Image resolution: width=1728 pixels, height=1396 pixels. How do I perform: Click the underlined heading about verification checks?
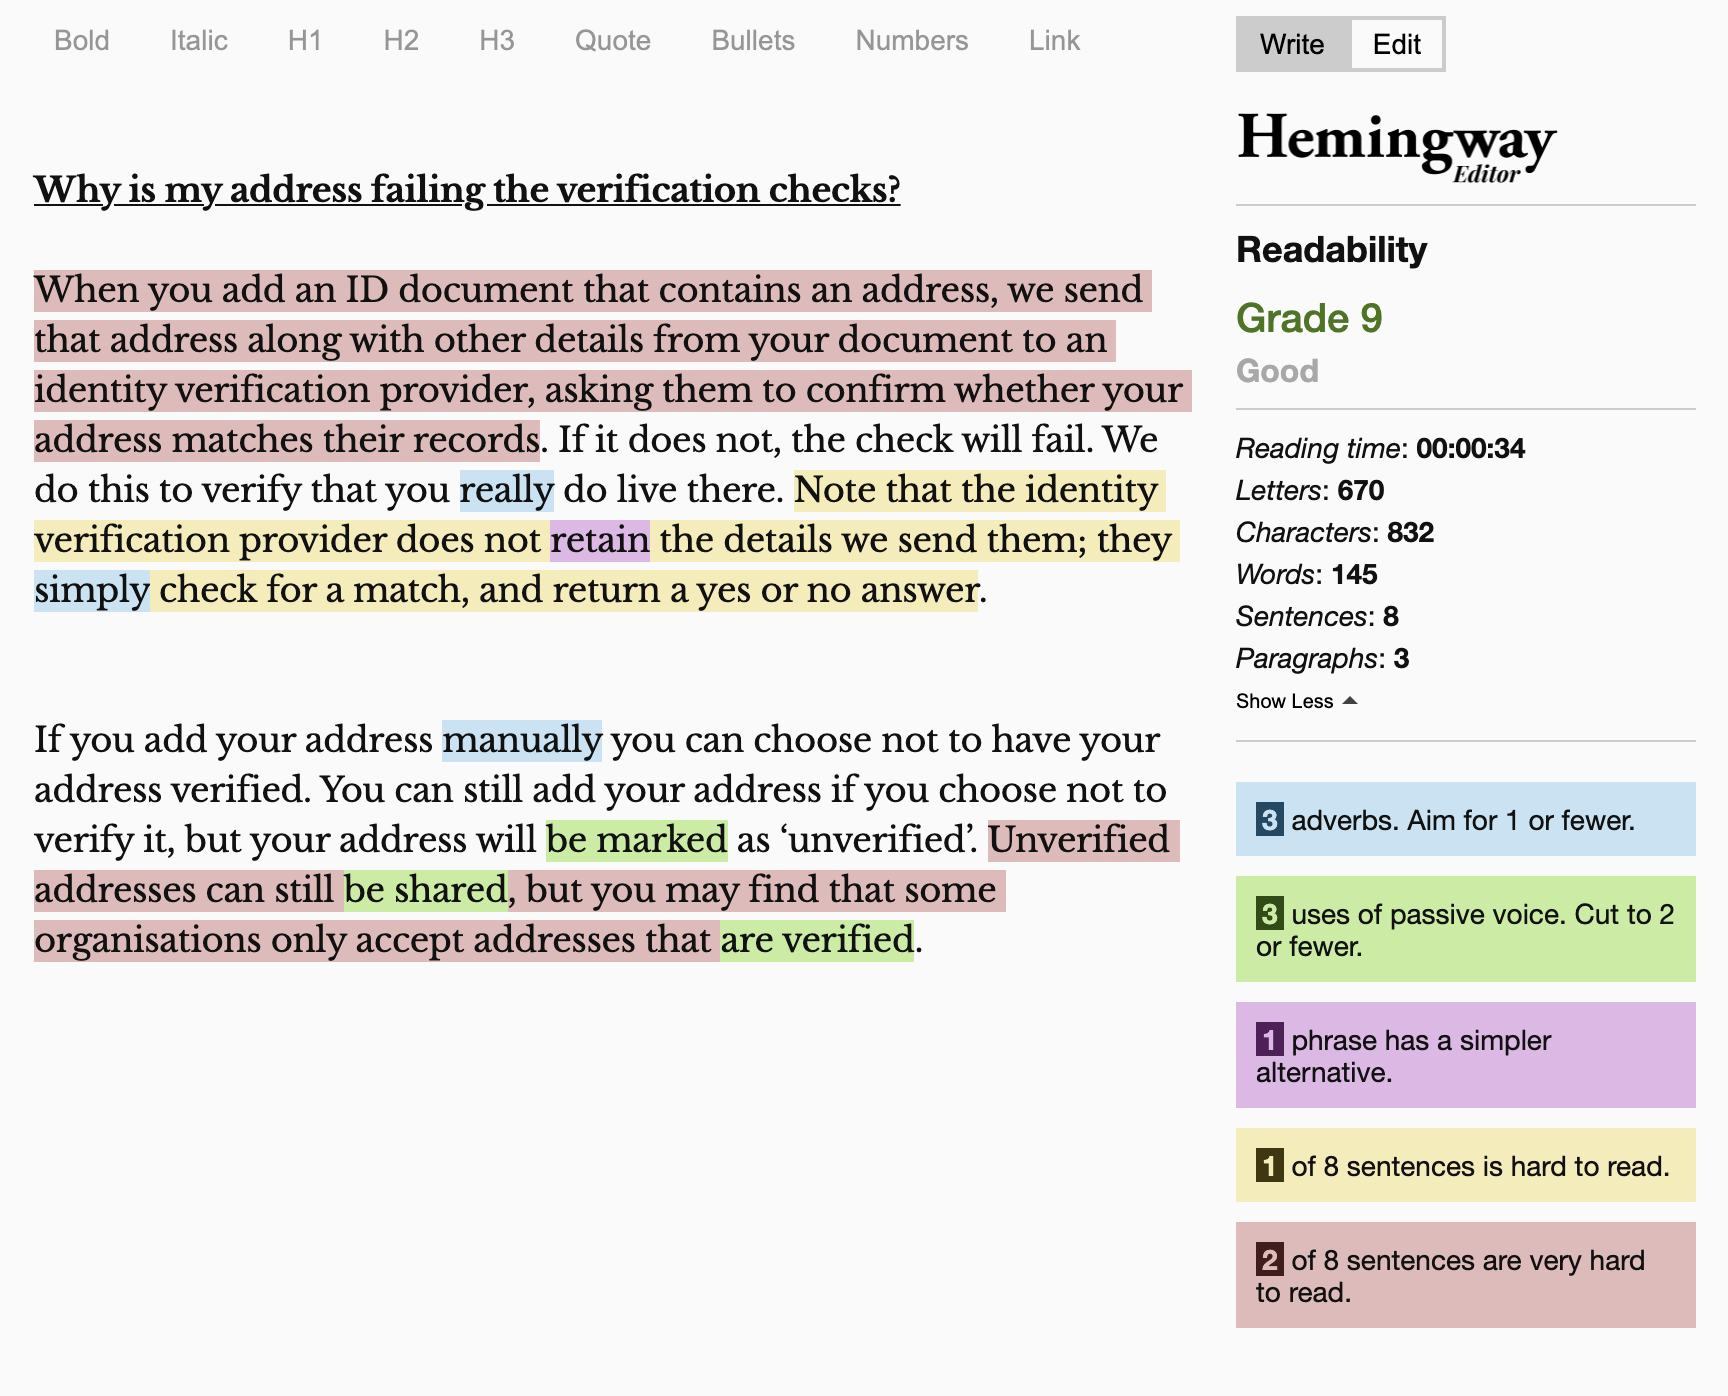point(467,189)
